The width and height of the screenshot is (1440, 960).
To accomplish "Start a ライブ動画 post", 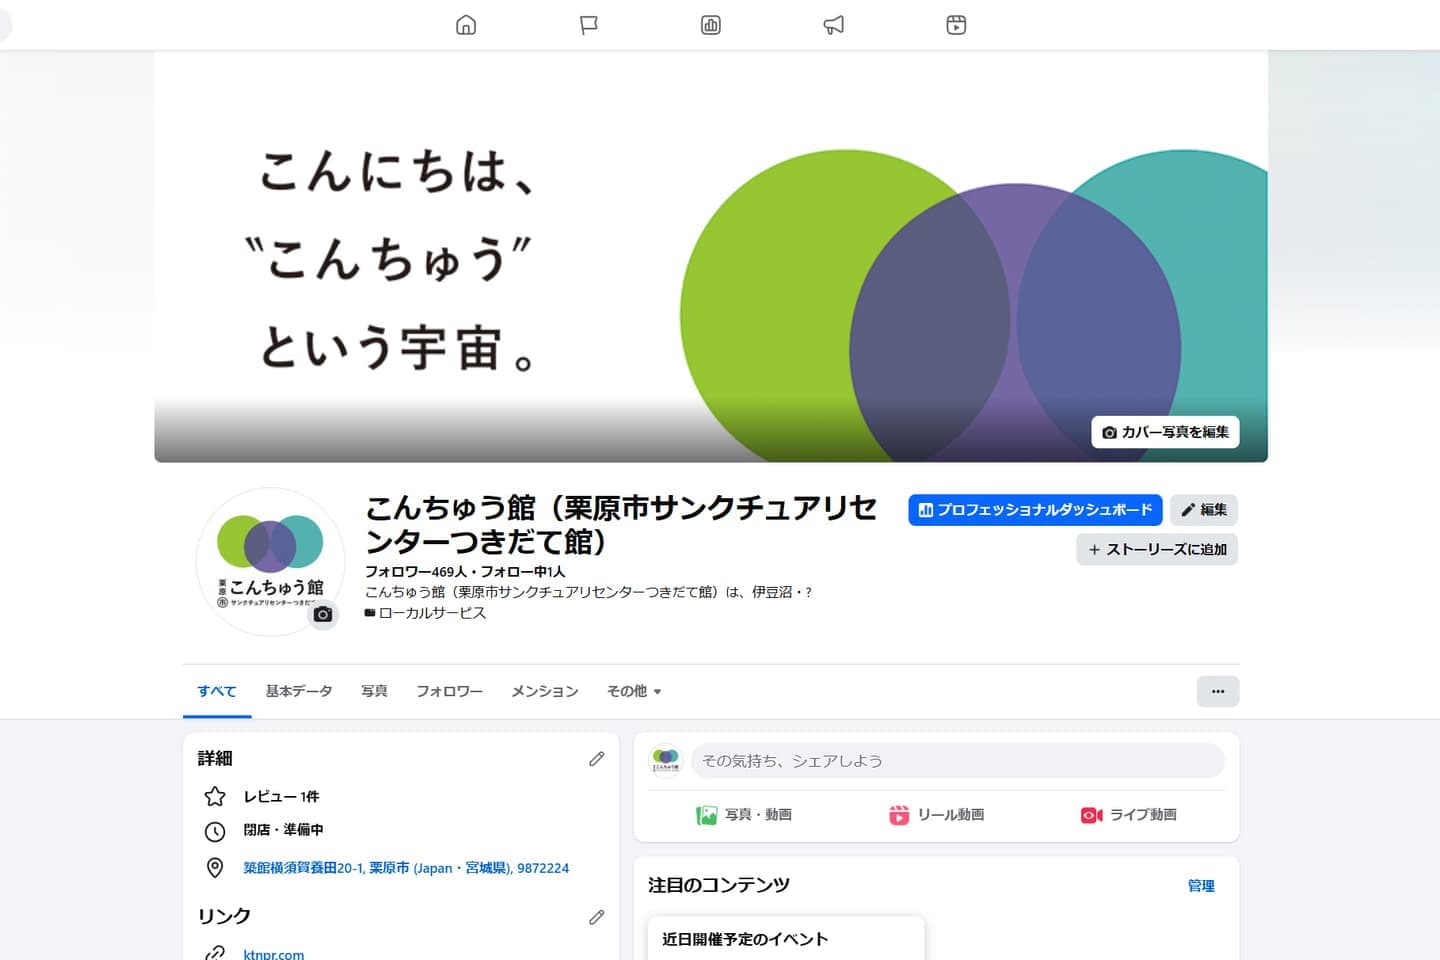I will (1129, 815).
